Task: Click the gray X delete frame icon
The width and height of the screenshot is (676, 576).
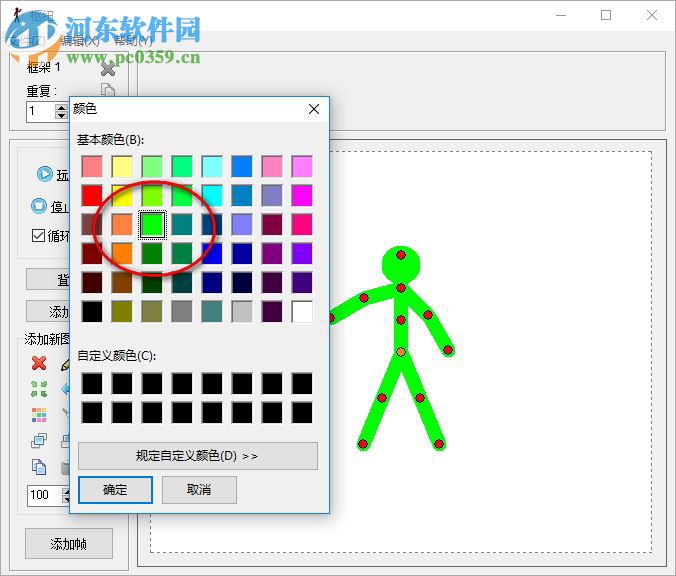Action: pos(108,69)
